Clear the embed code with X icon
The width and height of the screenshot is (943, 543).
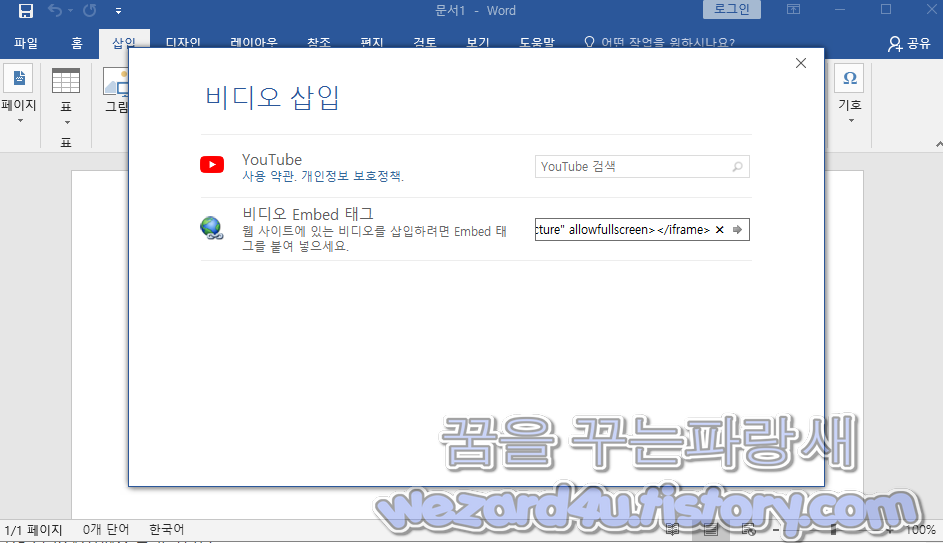[x=719, y=230]
